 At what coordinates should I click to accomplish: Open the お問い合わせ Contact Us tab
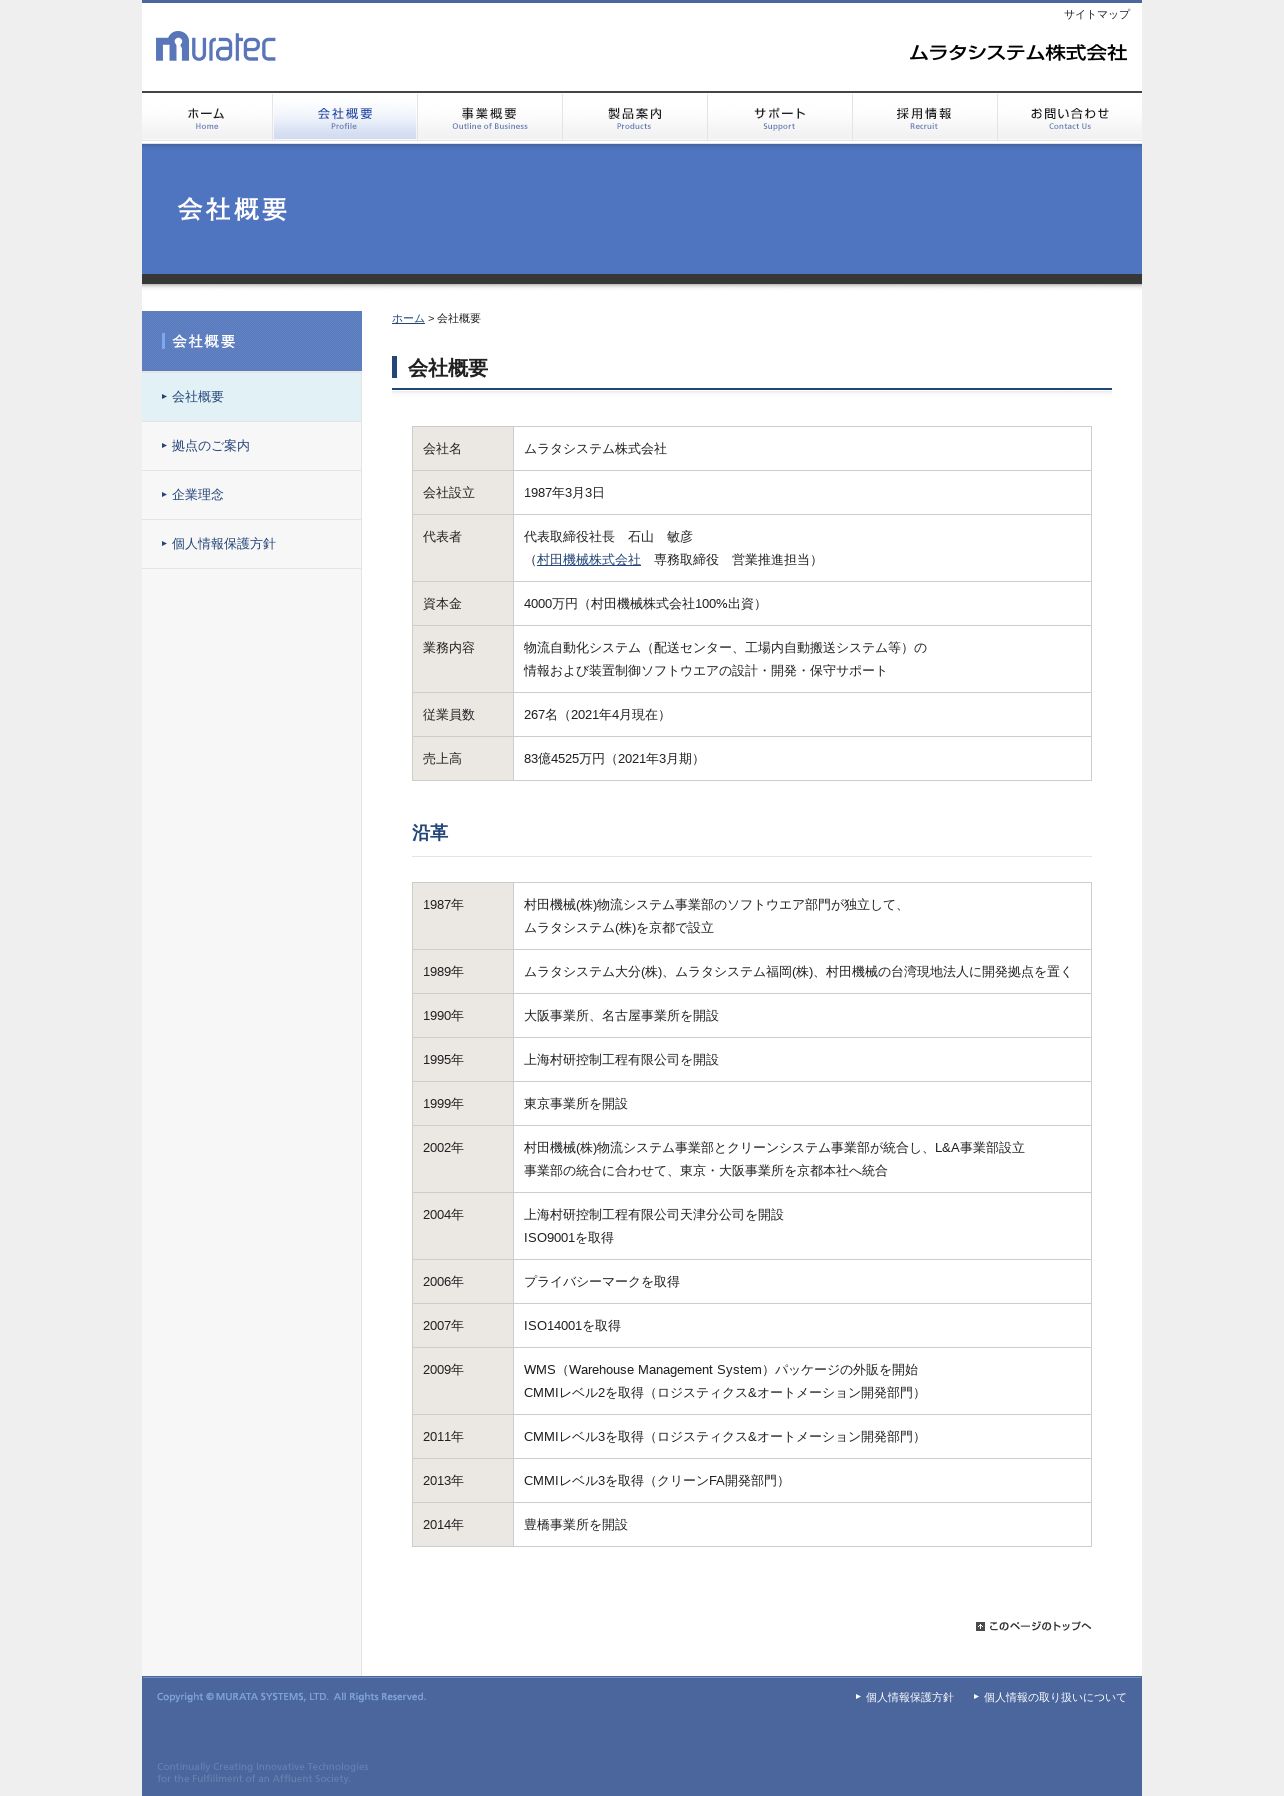pos(1070,117)
